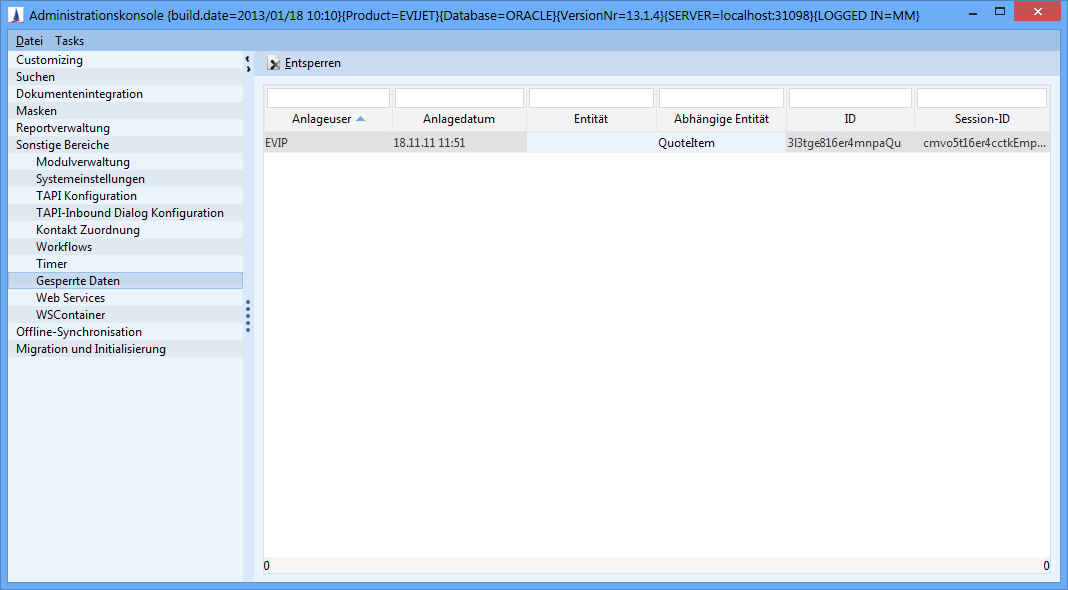Screen dimensions: 1068x590
Task: Sort by Anlagedatum column header
Action: (x=458, y=119)
